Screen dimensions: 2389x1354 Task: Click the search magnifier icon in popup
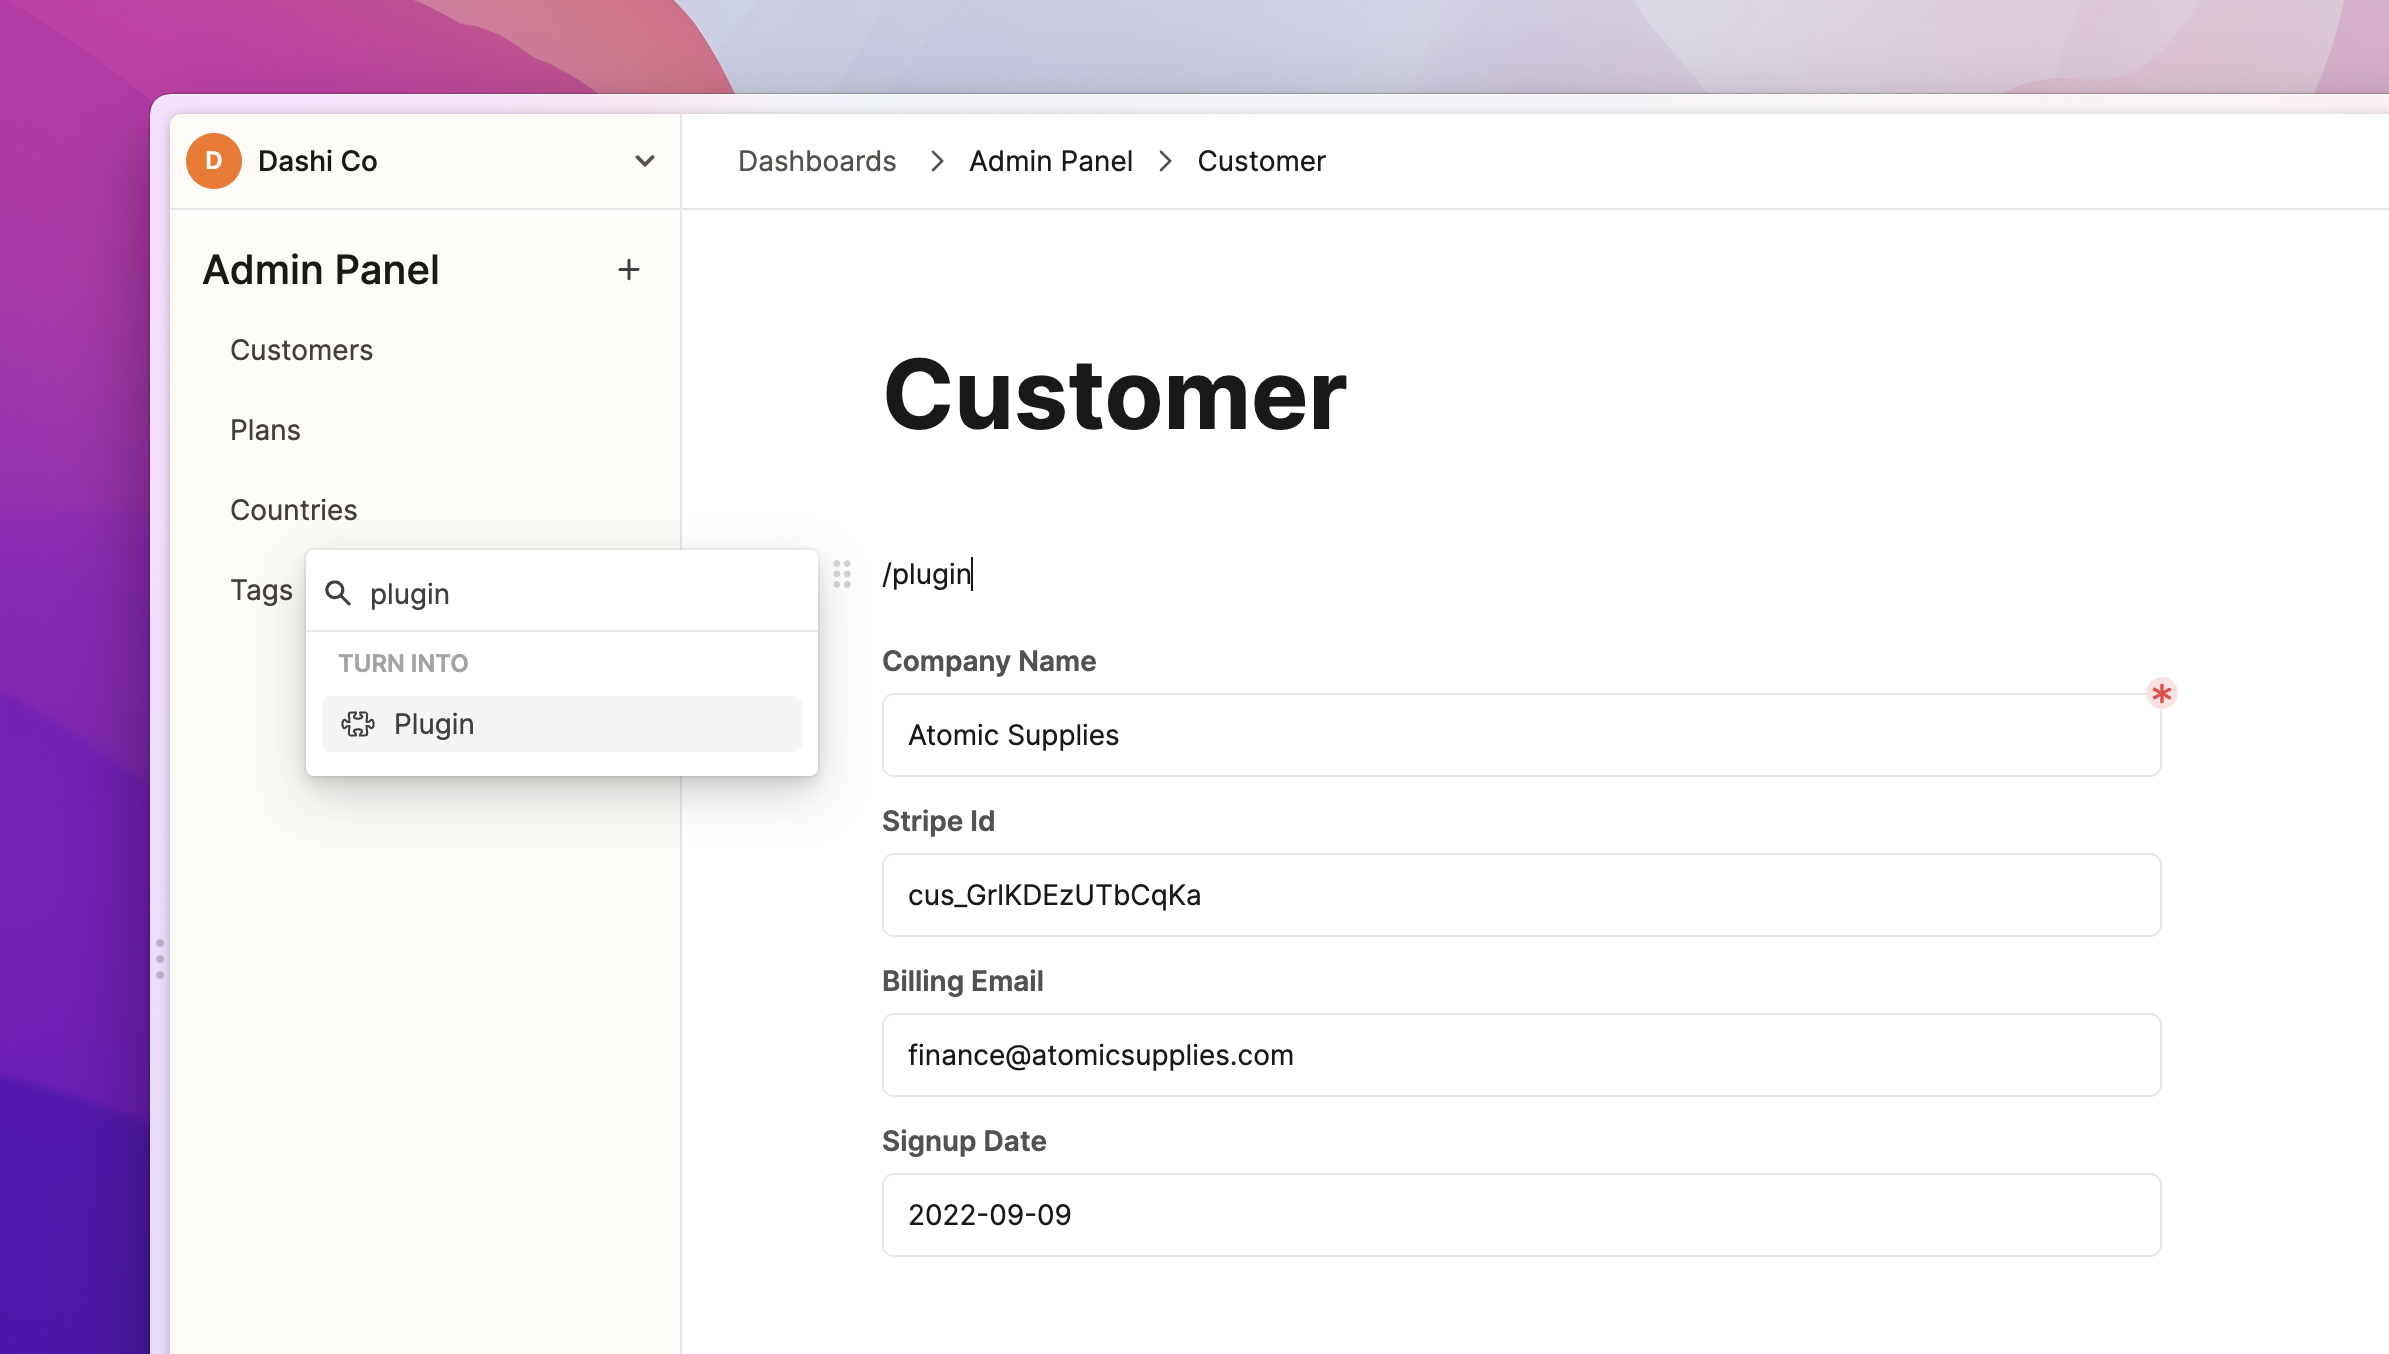coord(338,593)
